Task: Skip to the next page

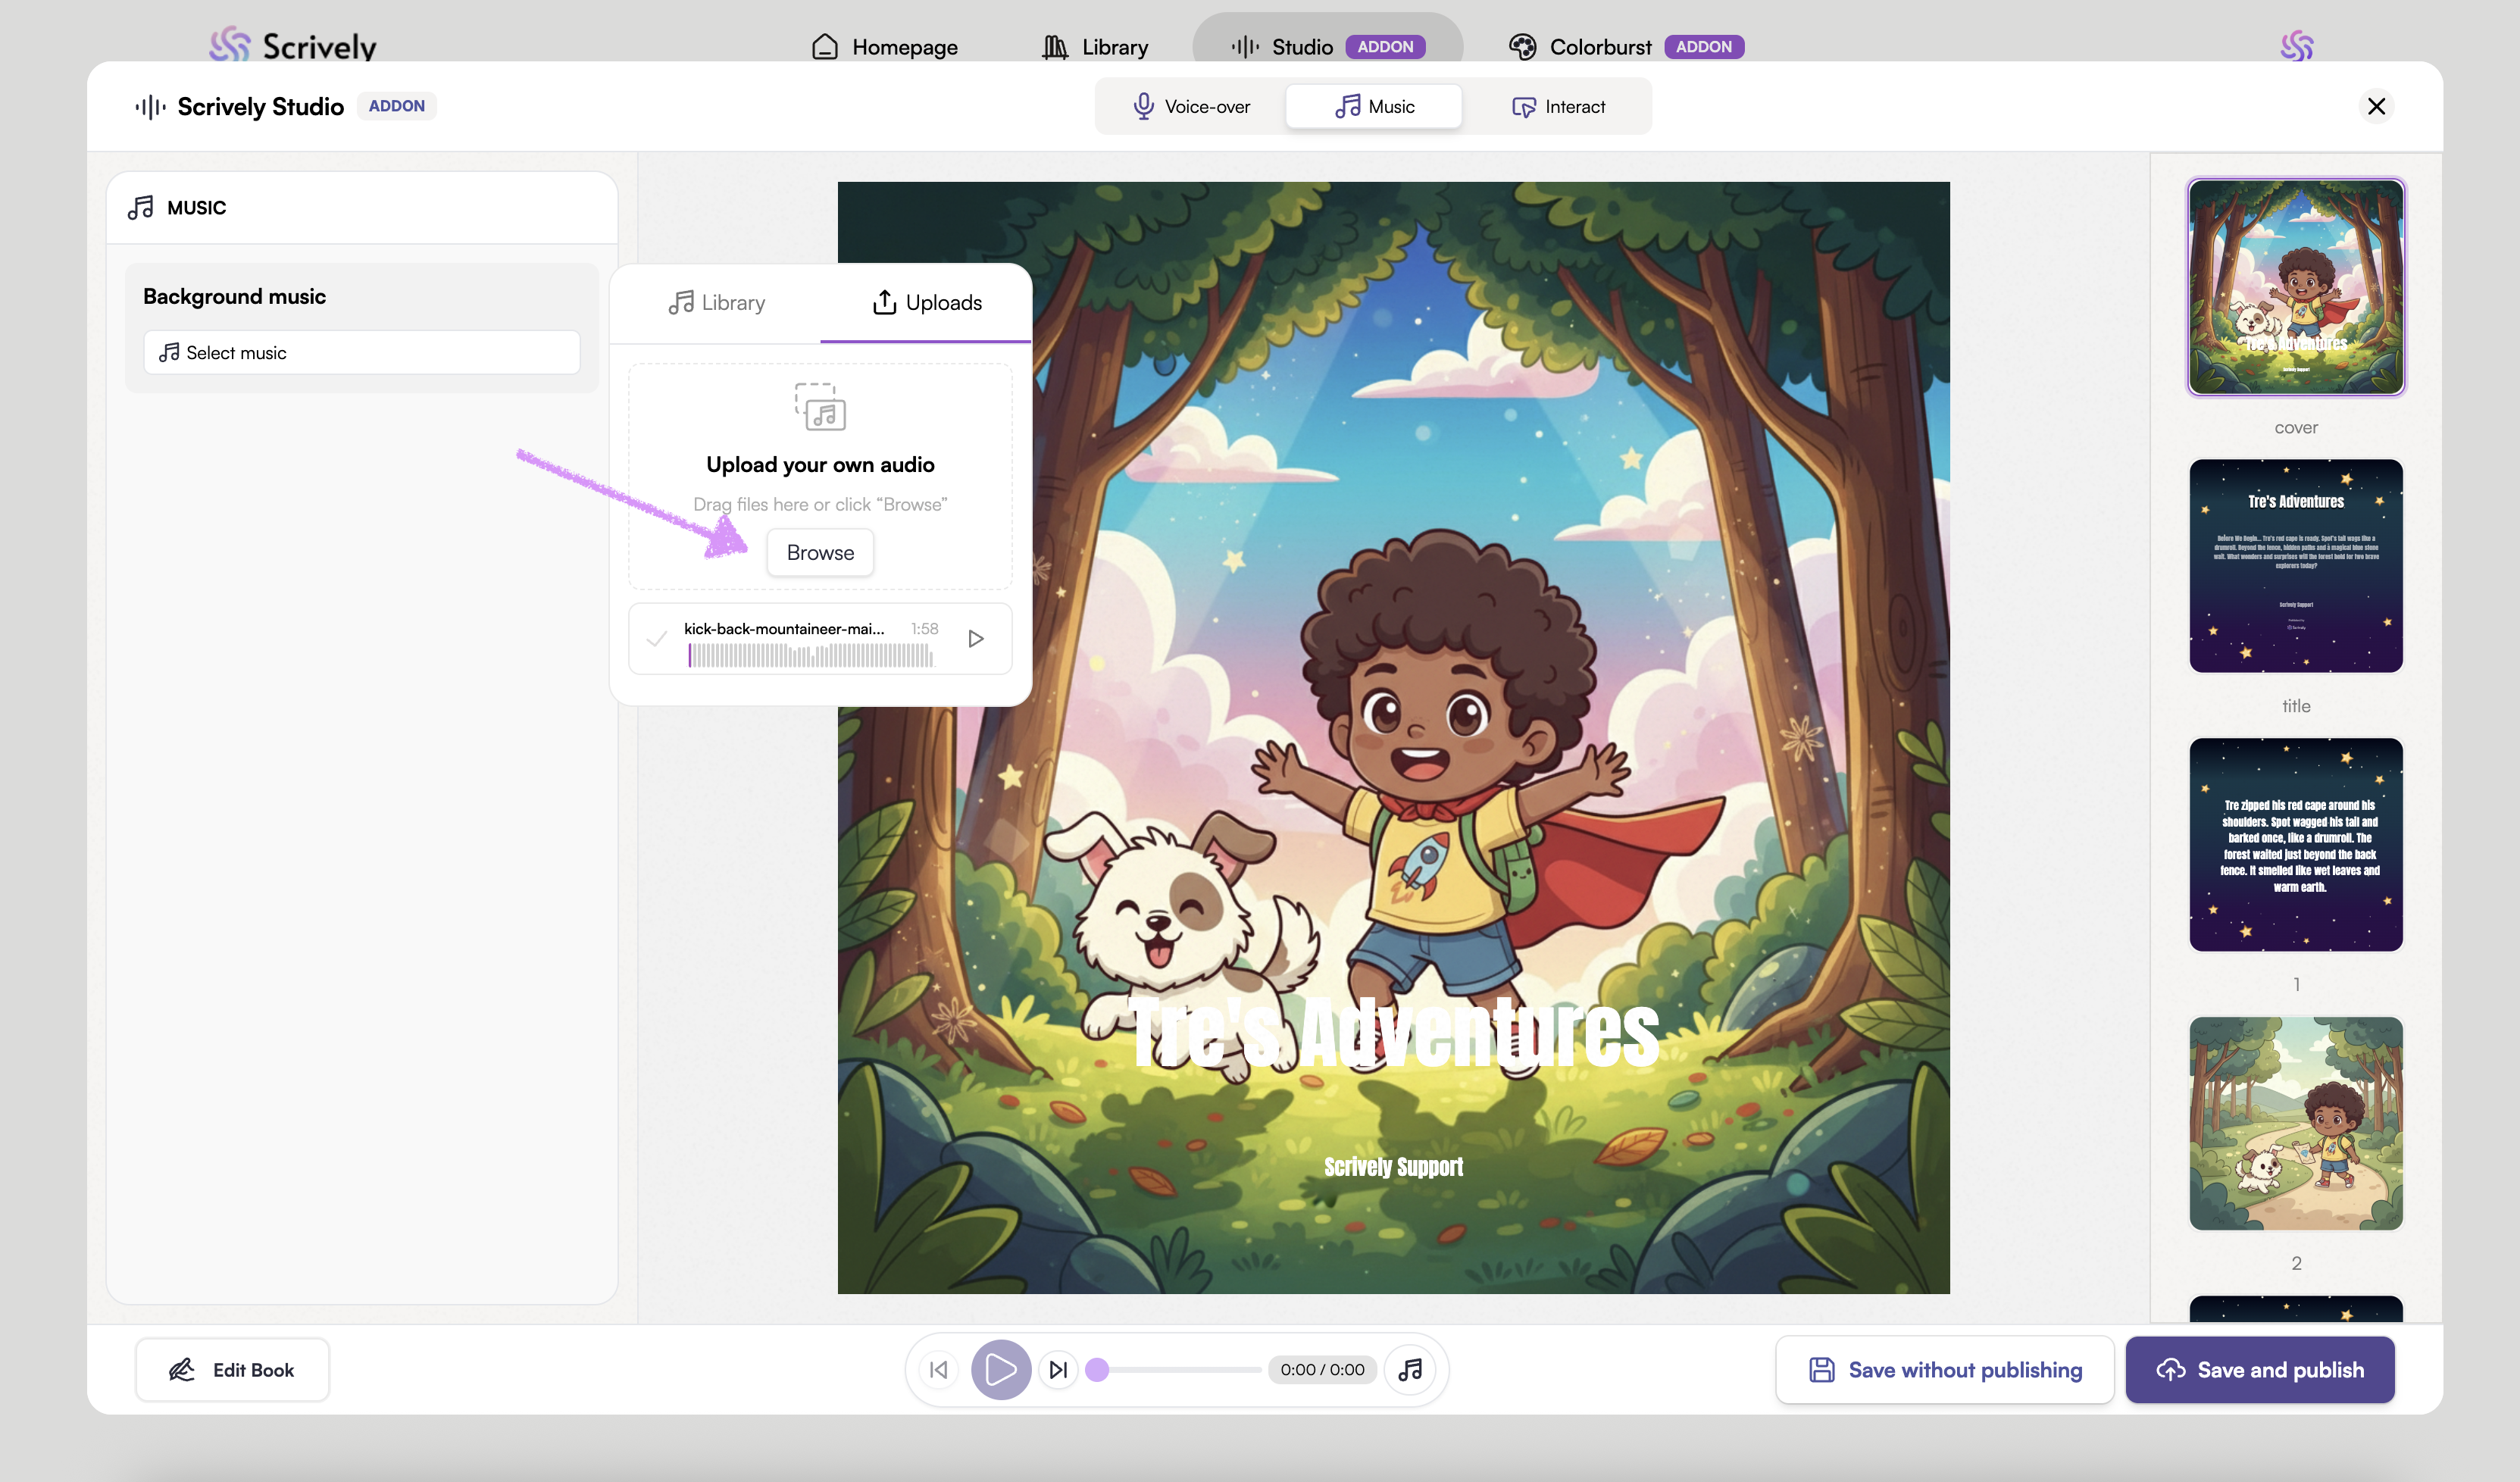Action: pos(1058,1369)
